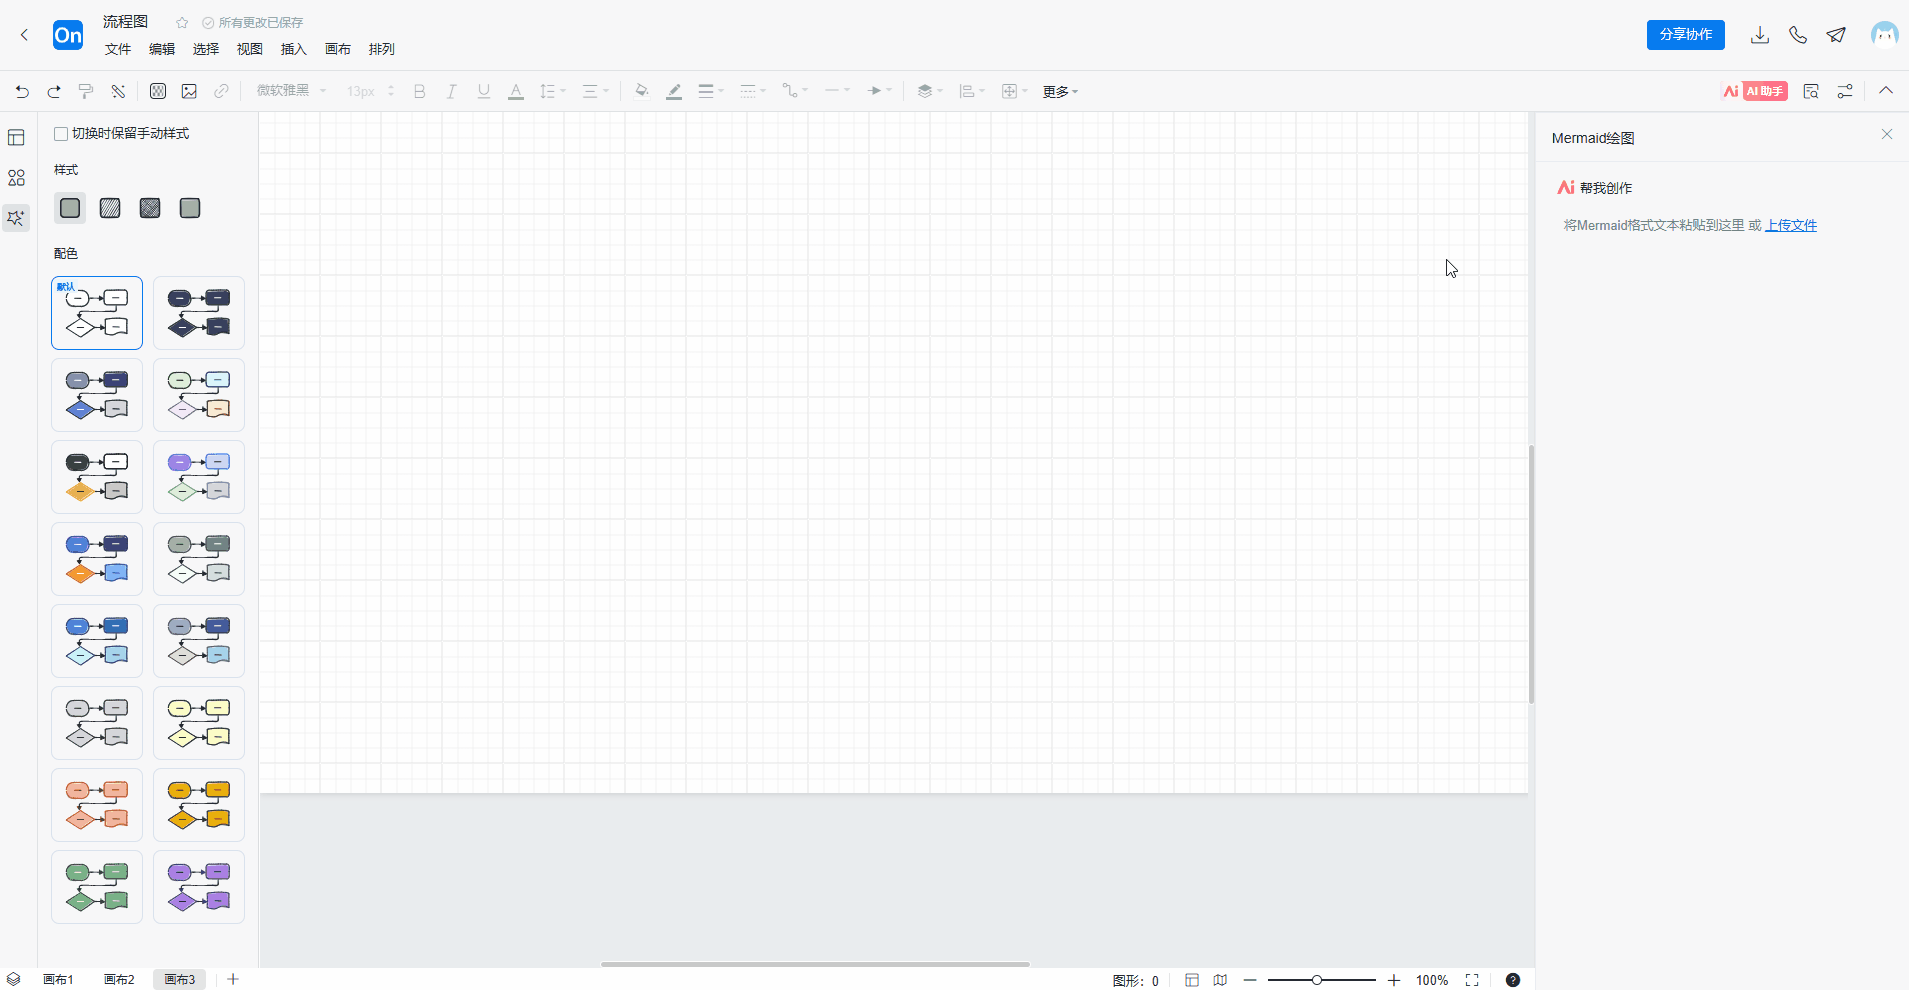The height and width of the screenshot is (990, 1909).
Task: Enable 切换时保留手动样式 checkbox
Action: pyautogui.click(x=61, y=134)
